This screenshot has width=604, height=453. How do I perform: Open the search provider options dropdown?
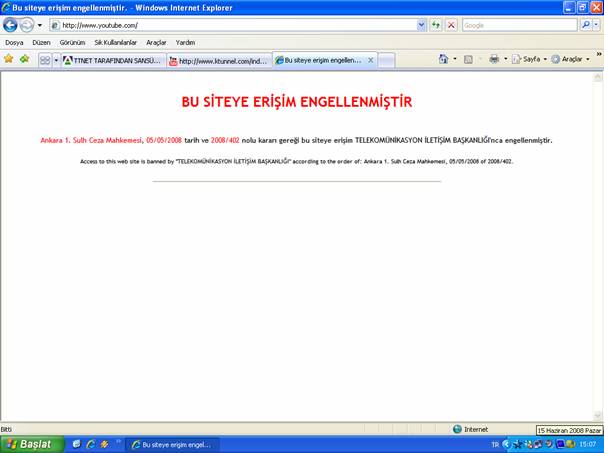coord(596,25)
